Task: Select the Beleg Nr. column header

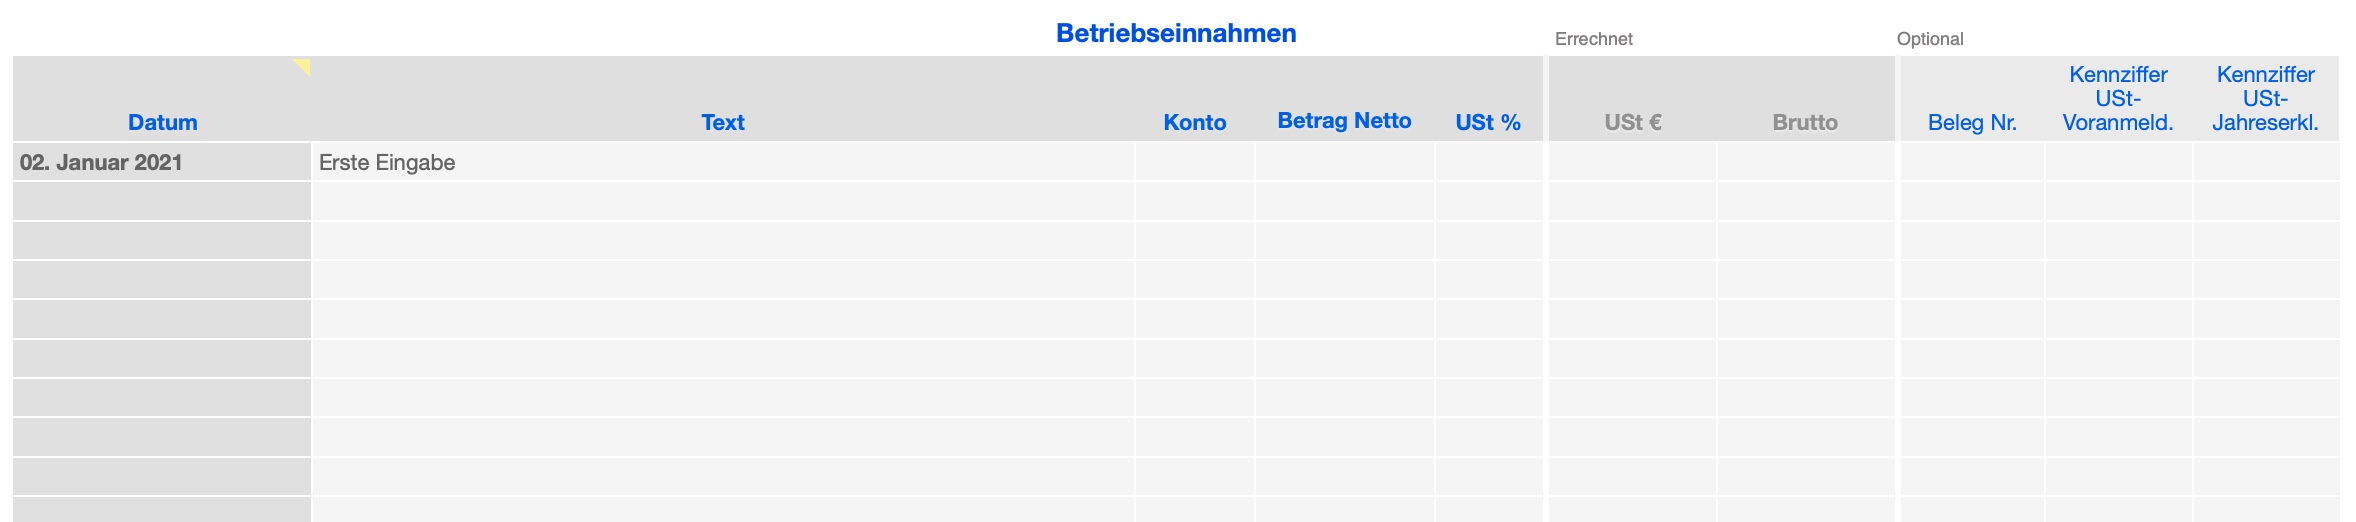Action: pos(1972,122)
